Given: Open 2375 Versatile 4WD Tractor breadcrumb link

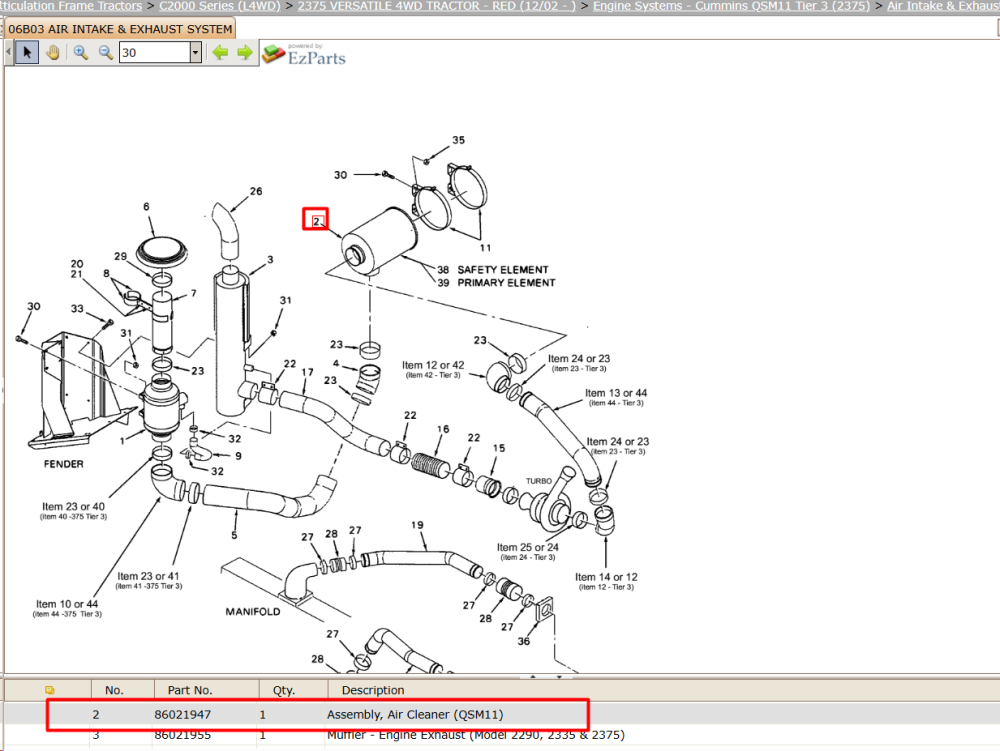Looking at the screenshot, I should [437, 6].
